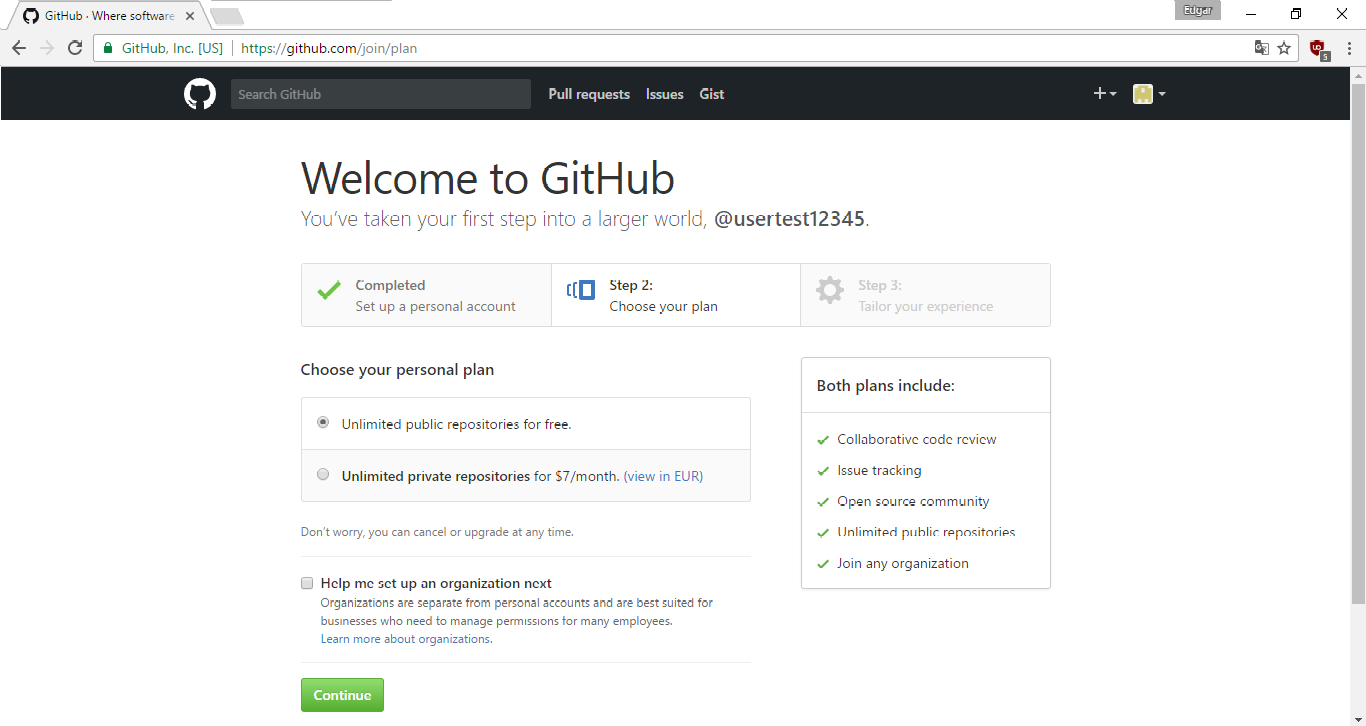The image size is (1366, 726).
Task: Click the Step 2 repository plan icon
Action: [x=580, y=289]
